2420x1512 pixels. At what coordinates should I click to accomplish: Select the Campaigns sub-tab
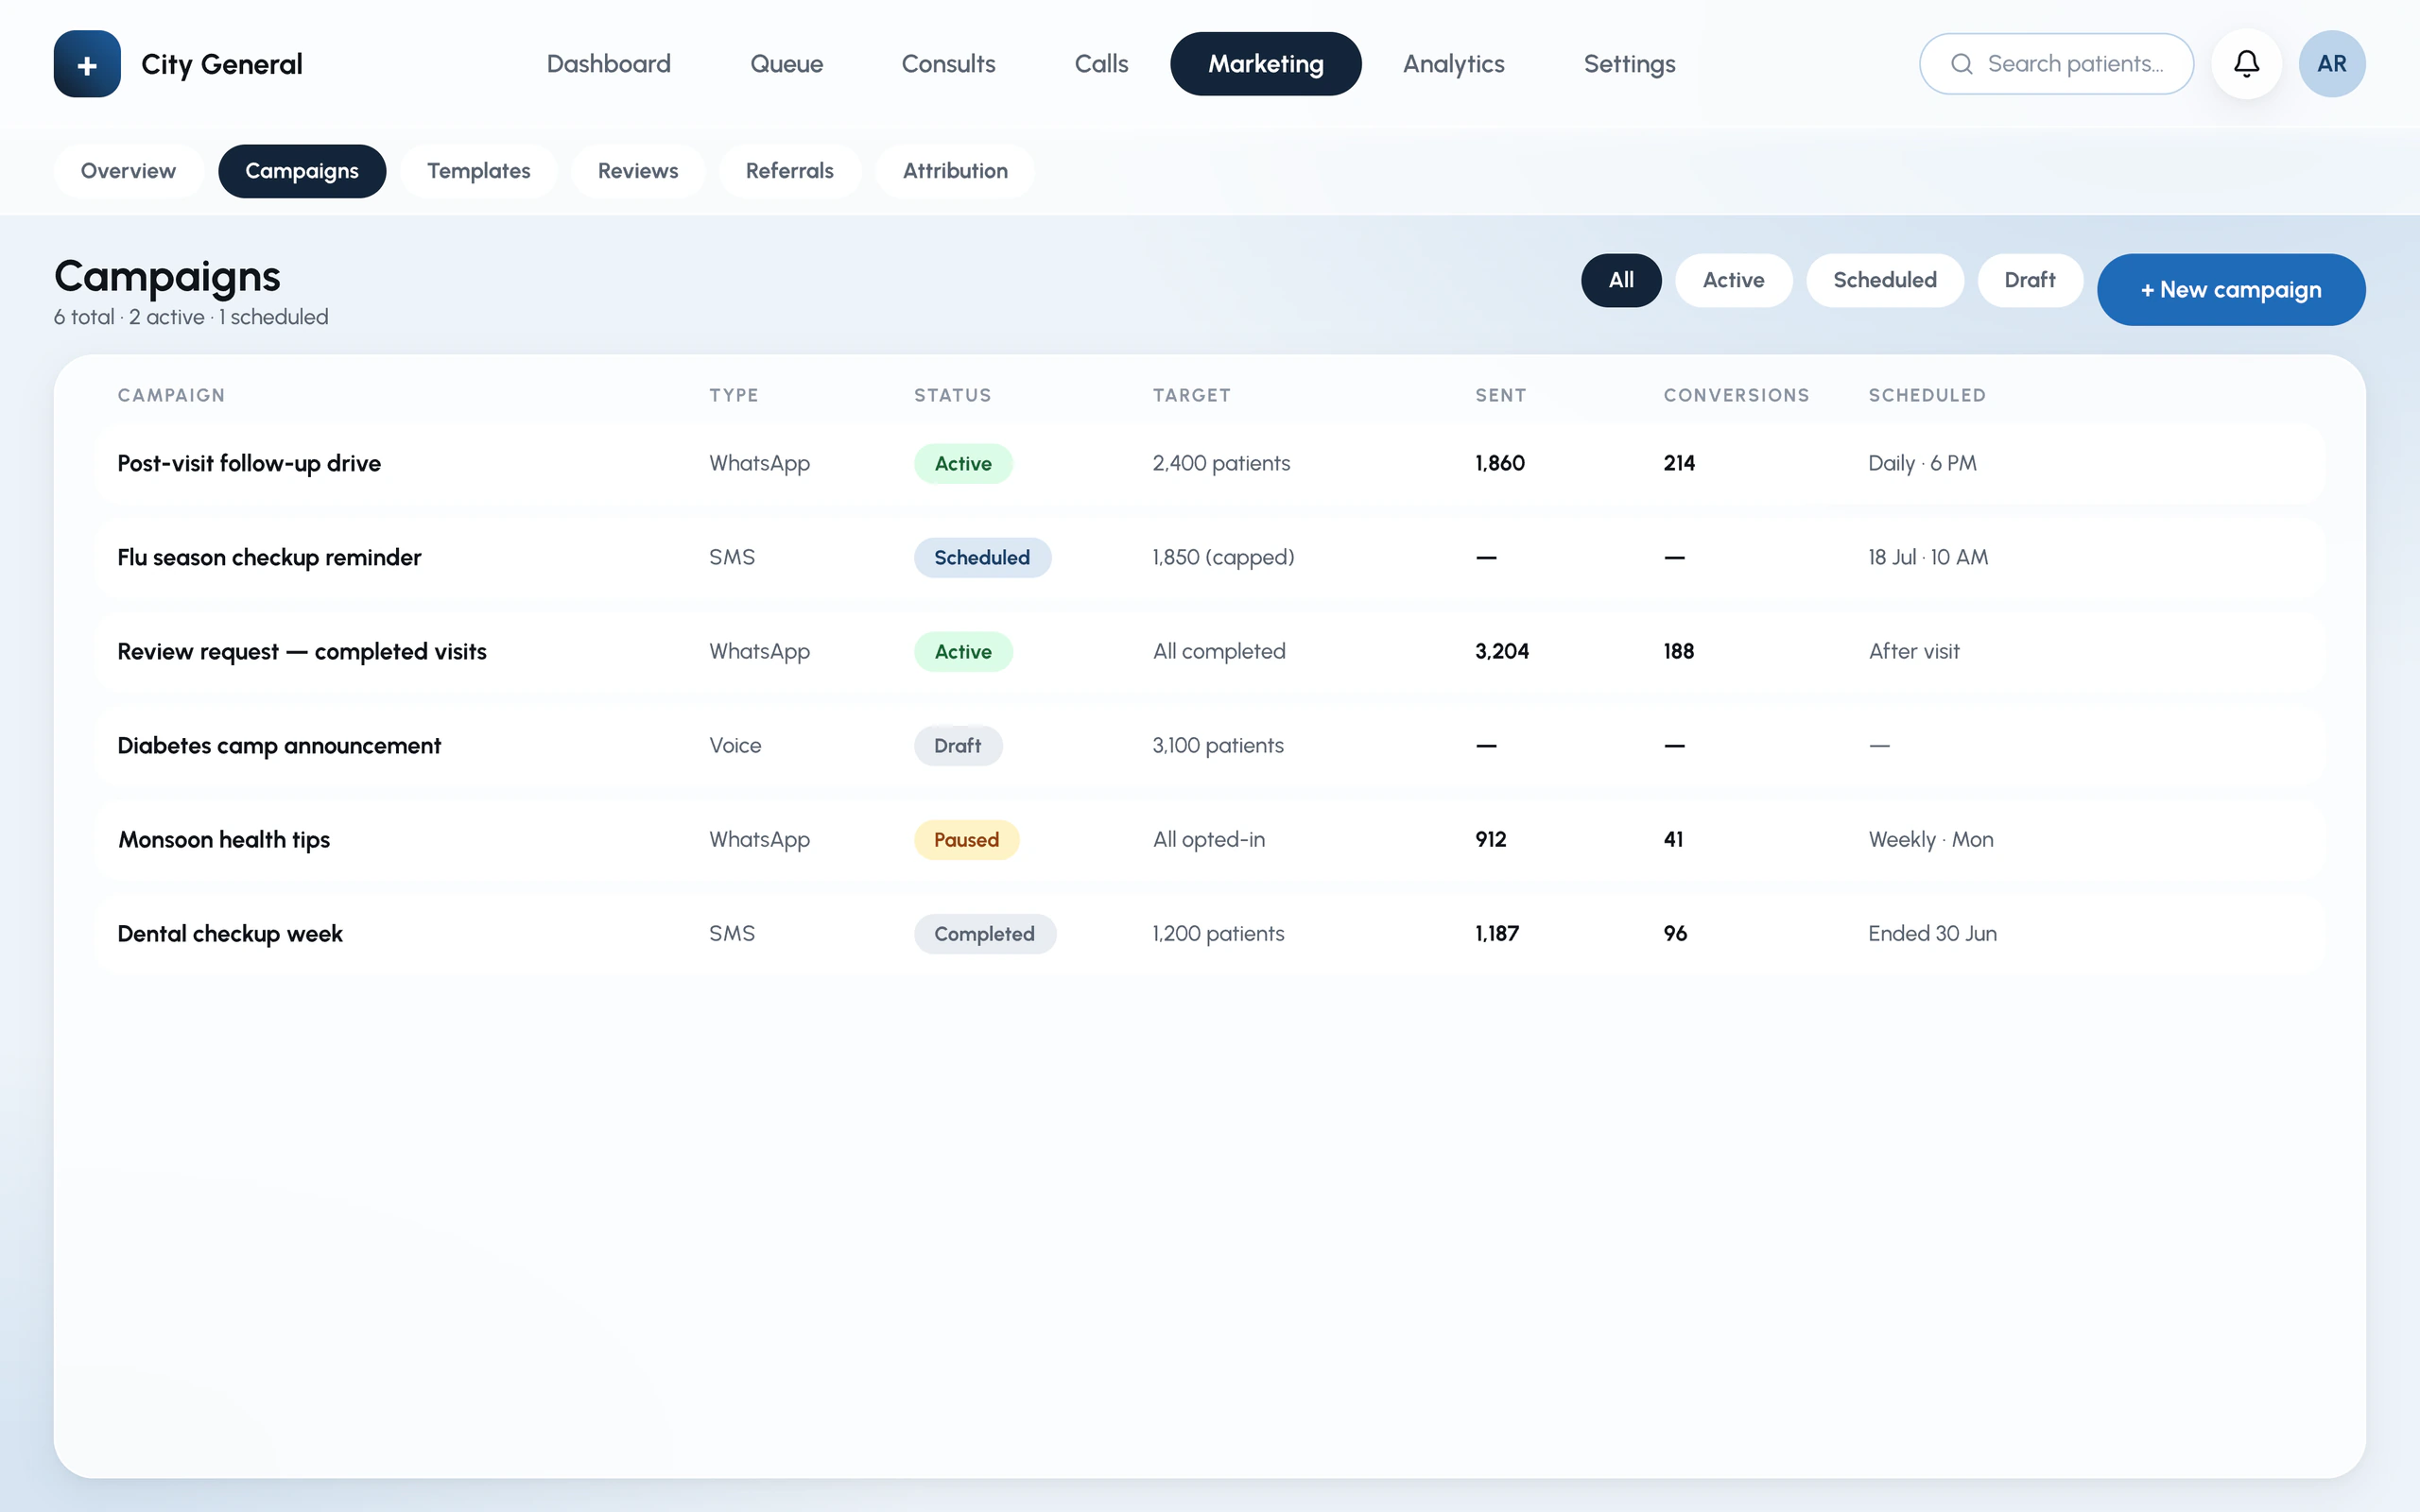(x=302, y=171)
